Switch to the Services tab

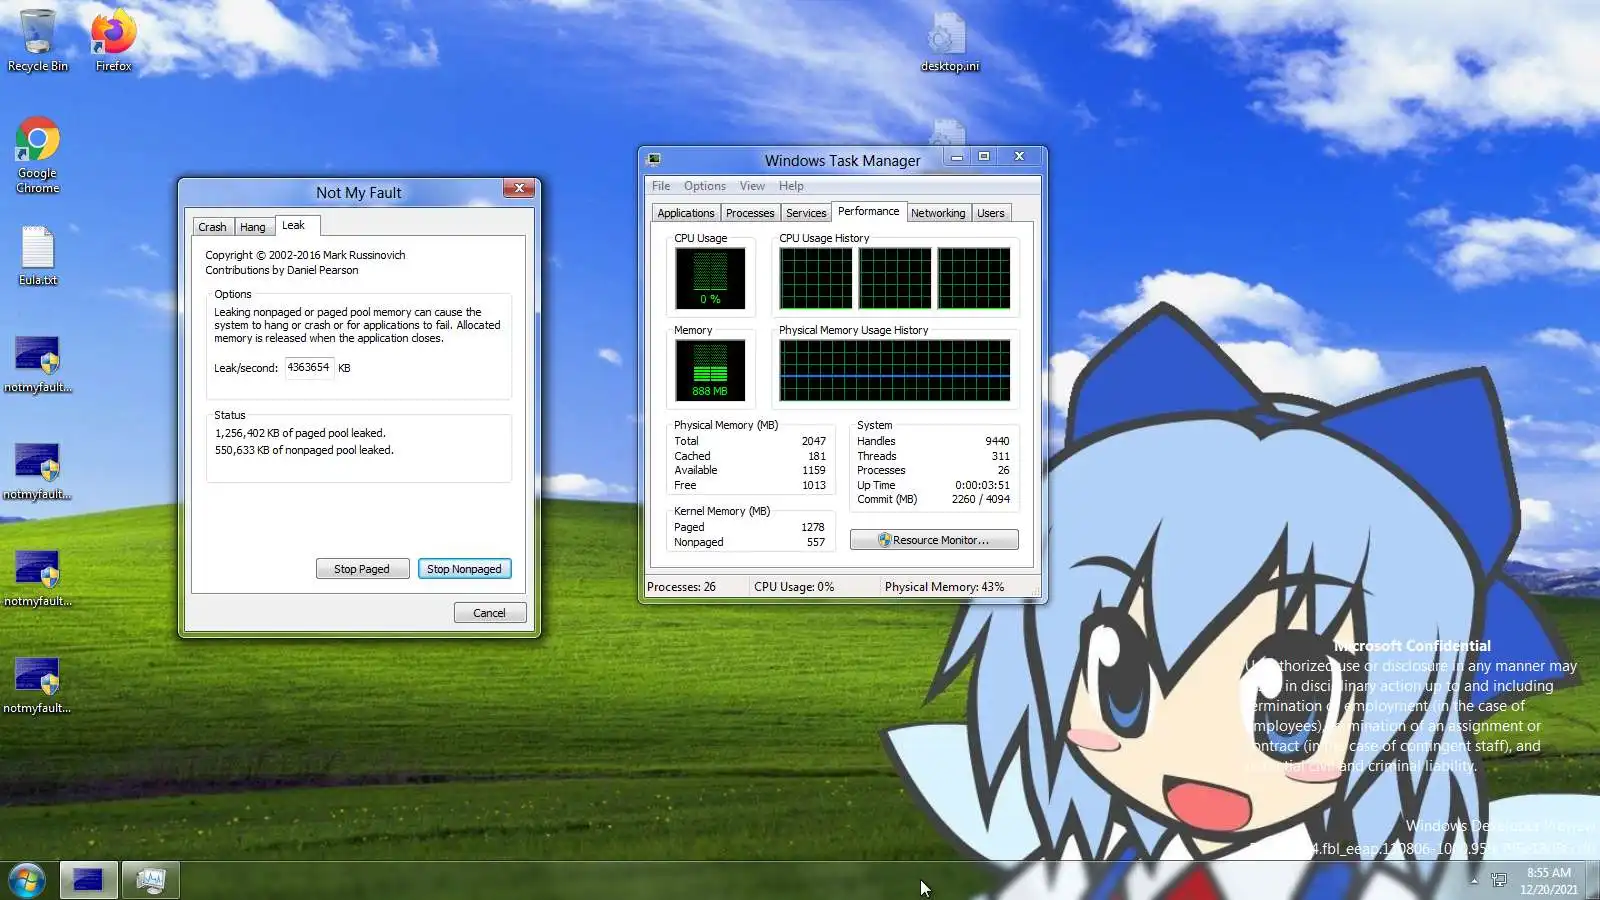[x=806, y=213]
